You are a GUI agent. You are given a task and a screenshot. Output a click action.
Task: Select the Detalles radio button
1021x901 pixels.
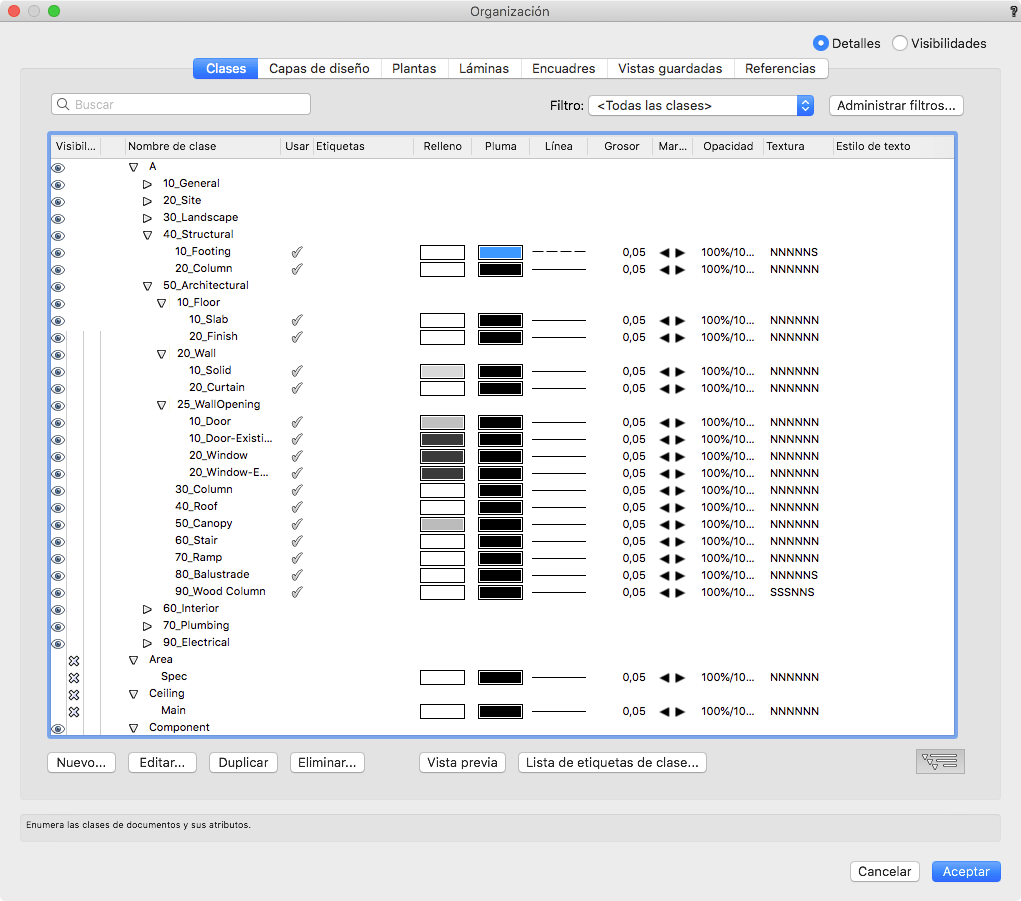coord(821,43)
